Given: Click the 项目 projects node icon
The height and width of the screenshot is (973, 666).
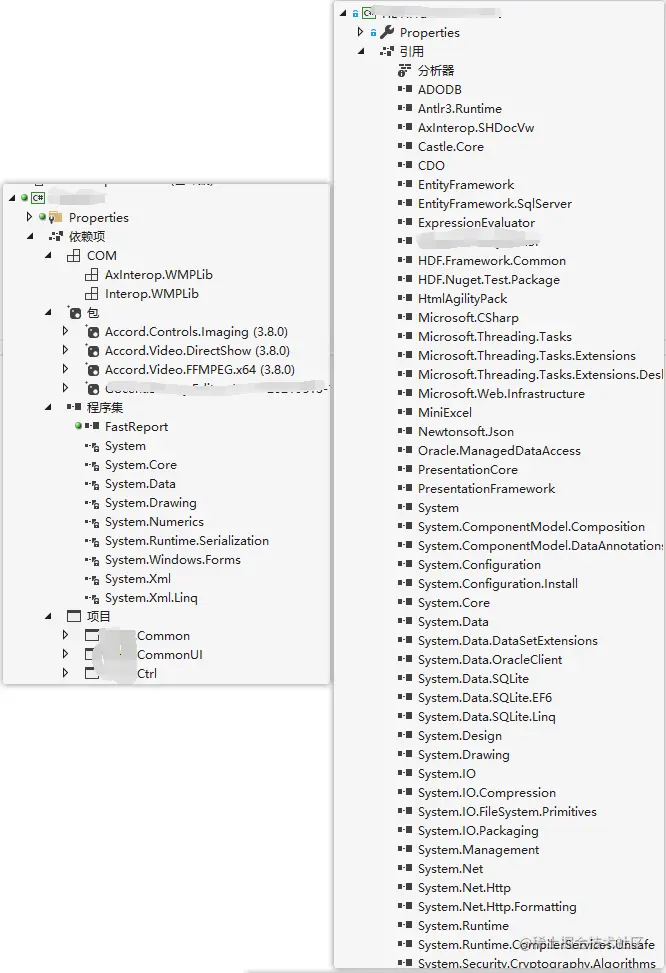Looking at the screenshot, I should point(74,616).
